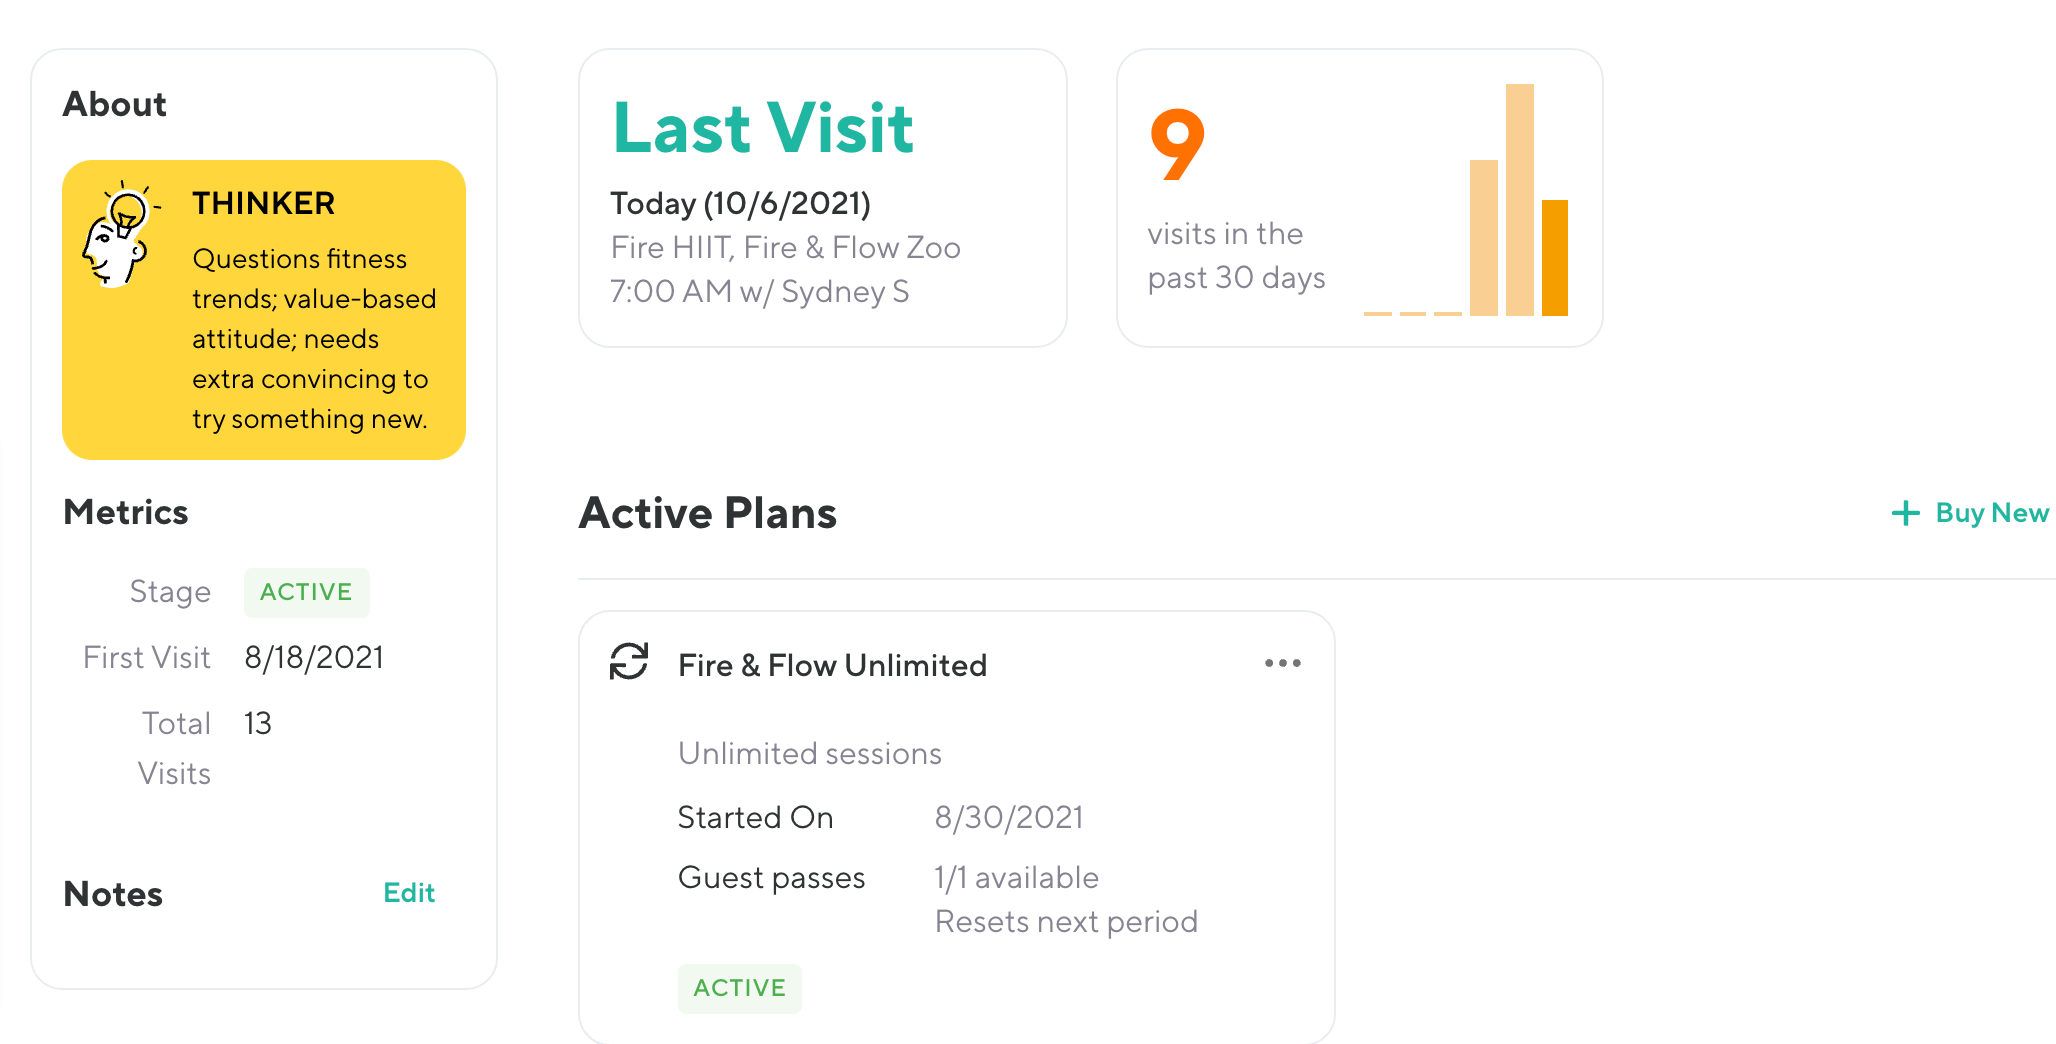The width and height of the screenshot is (2056, 1044).
Task: Click the recurring plan sync icon
Action: 629,662
